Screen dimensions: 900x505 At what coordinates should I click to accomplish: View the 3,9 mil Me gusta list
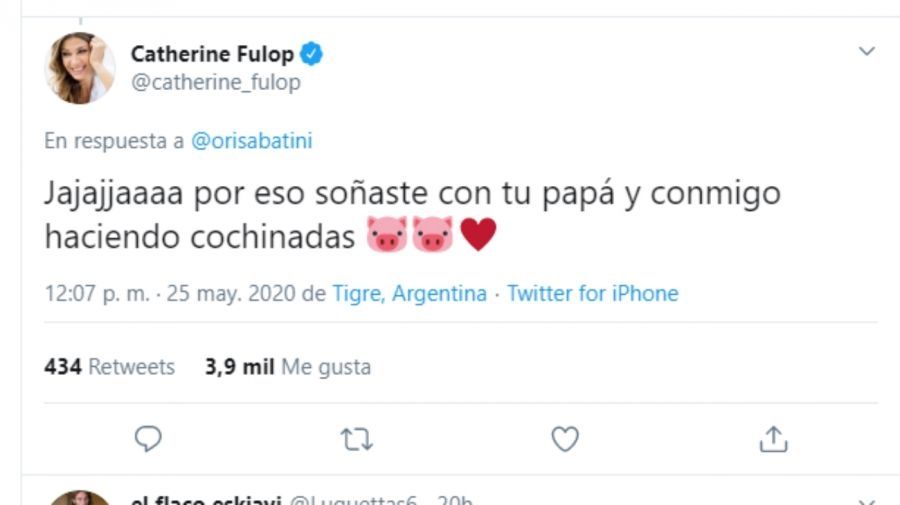[288, 367]
